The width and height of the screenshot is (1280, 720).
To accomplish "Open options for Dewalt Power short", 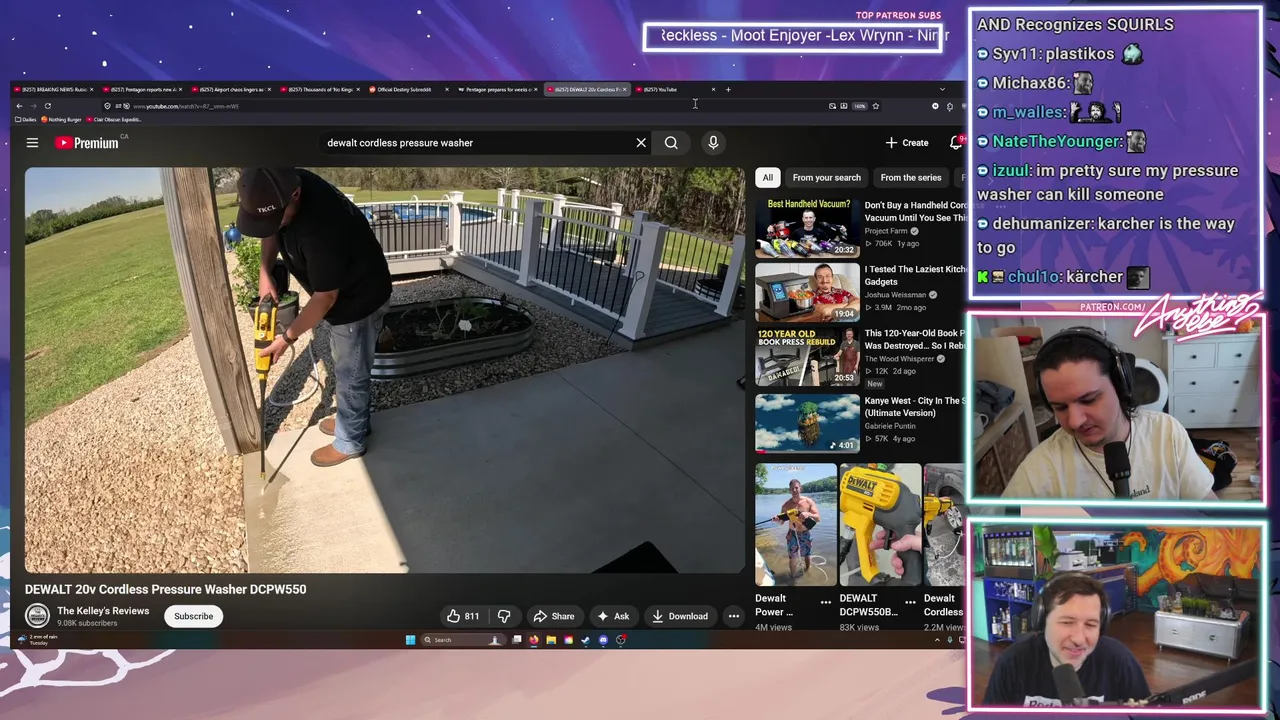I will [826, 602].
